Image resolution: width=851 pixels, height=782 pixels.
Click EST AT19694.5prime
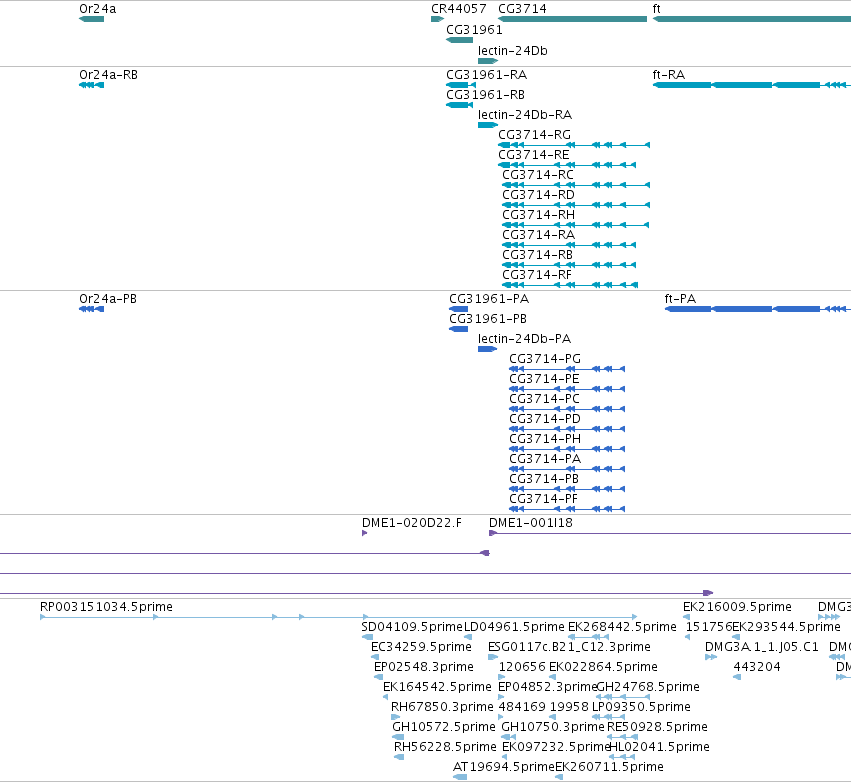460,777
